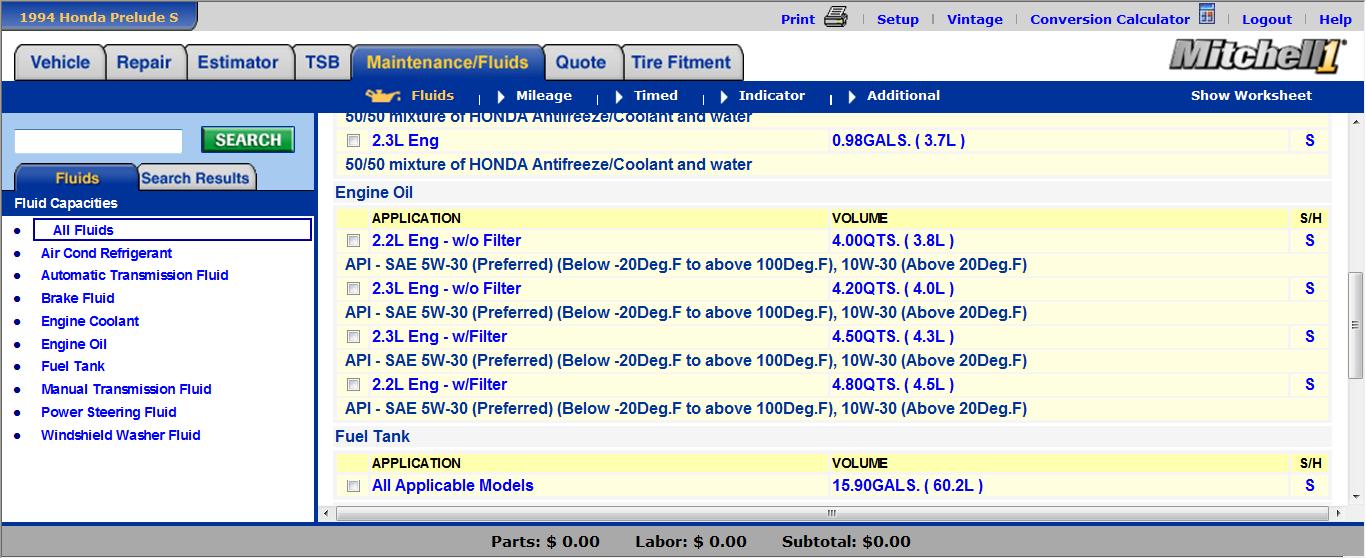Select Power Steering Fluid in sidebar
This screenshot has height=559, width=1366.
(109, 412)
